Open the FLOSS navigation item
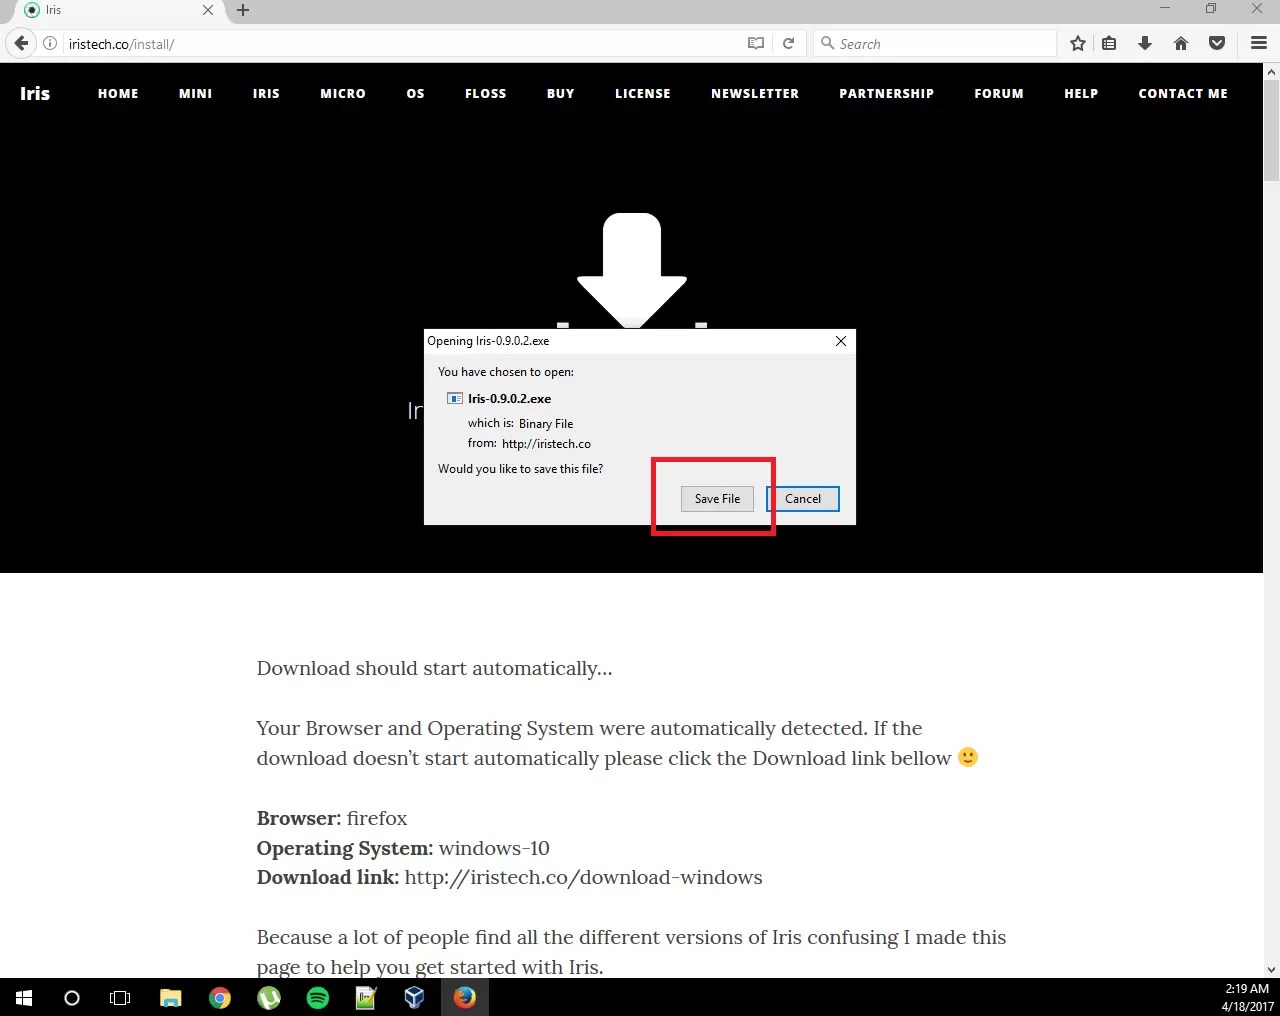 485,93
